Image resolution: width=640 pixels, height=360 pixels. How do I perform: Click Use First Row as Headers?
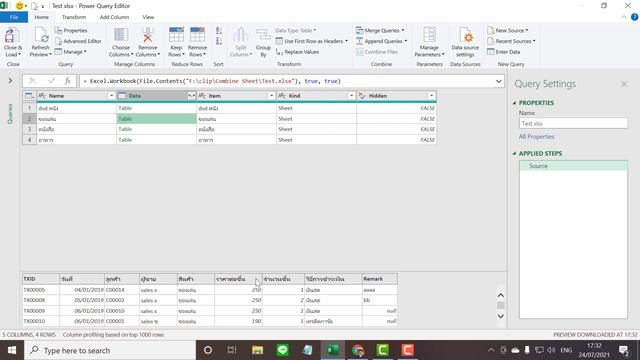pyautogui.click(x=312, y=41)
